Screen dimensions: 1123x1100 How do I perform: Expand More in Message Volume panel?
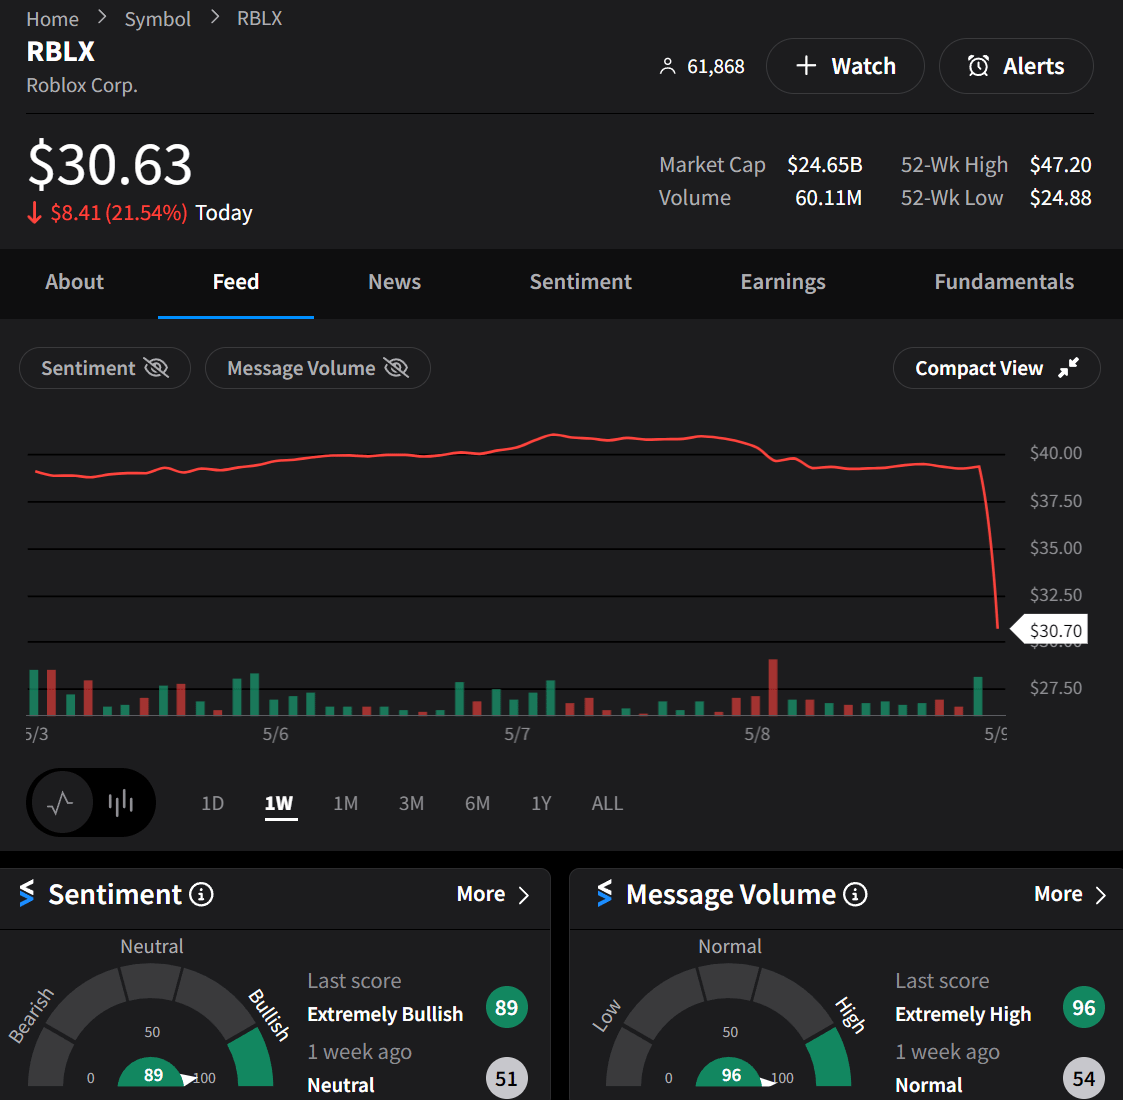pyautogui.click(x=1070, y=894)
